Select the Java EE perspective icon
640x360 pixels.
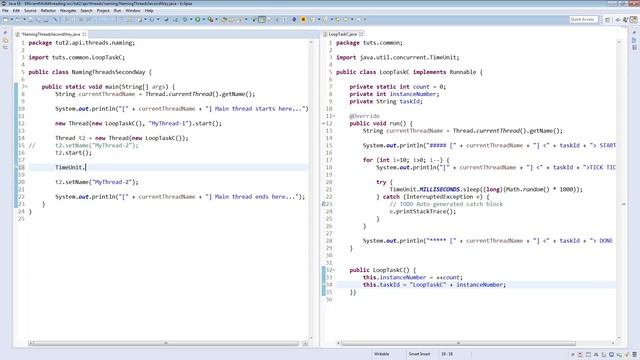coord(633,19)
